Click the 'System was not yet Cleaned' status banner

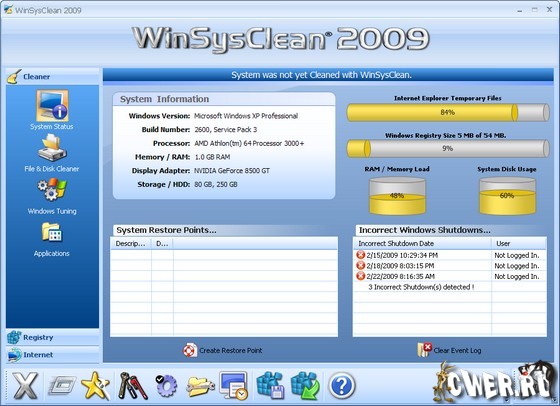coord(328,75)
